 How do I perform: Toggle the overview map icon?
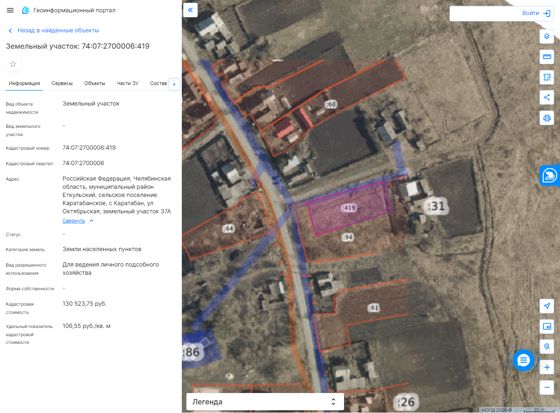(546, 326)
